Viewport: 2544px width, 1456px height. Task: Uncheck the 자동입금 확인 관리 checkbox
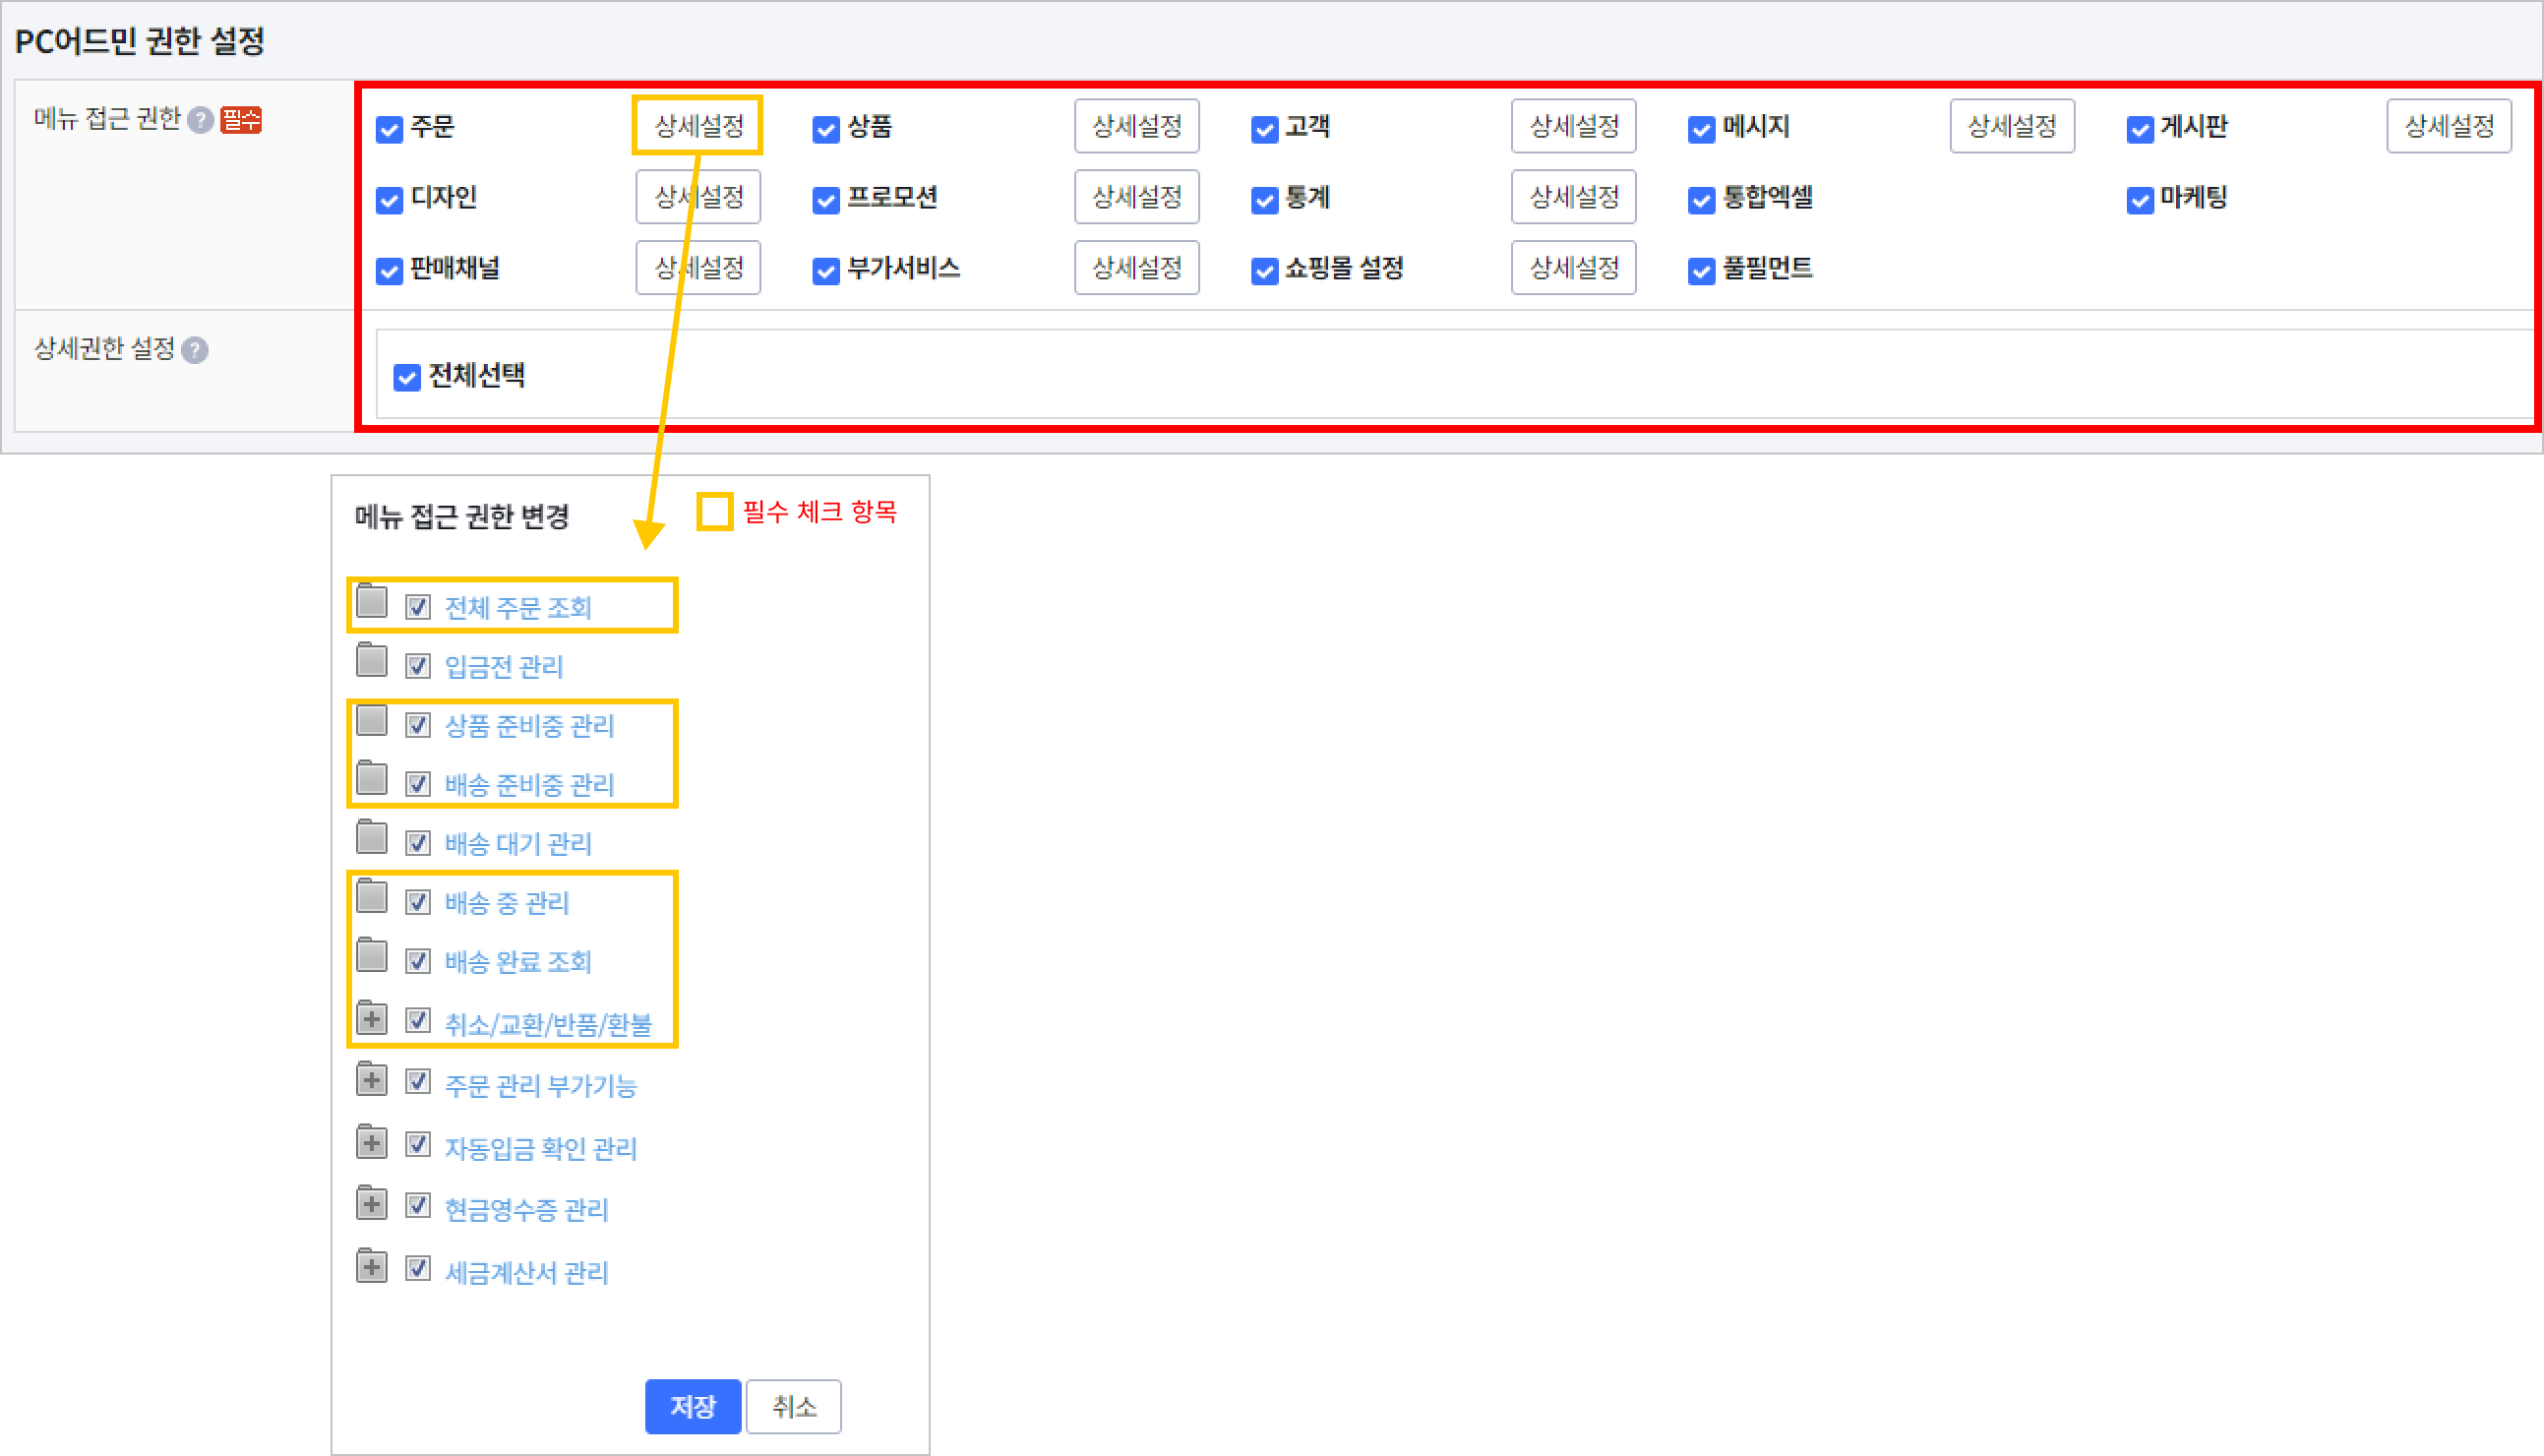418,1143
